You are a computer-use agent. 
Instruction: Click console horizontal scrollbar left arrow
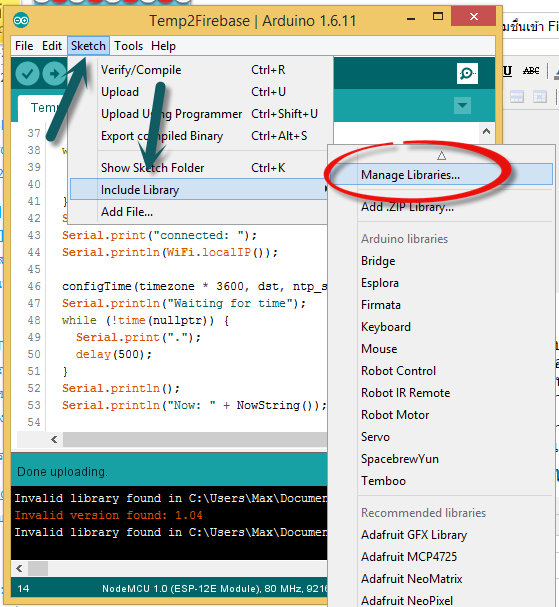19,569
